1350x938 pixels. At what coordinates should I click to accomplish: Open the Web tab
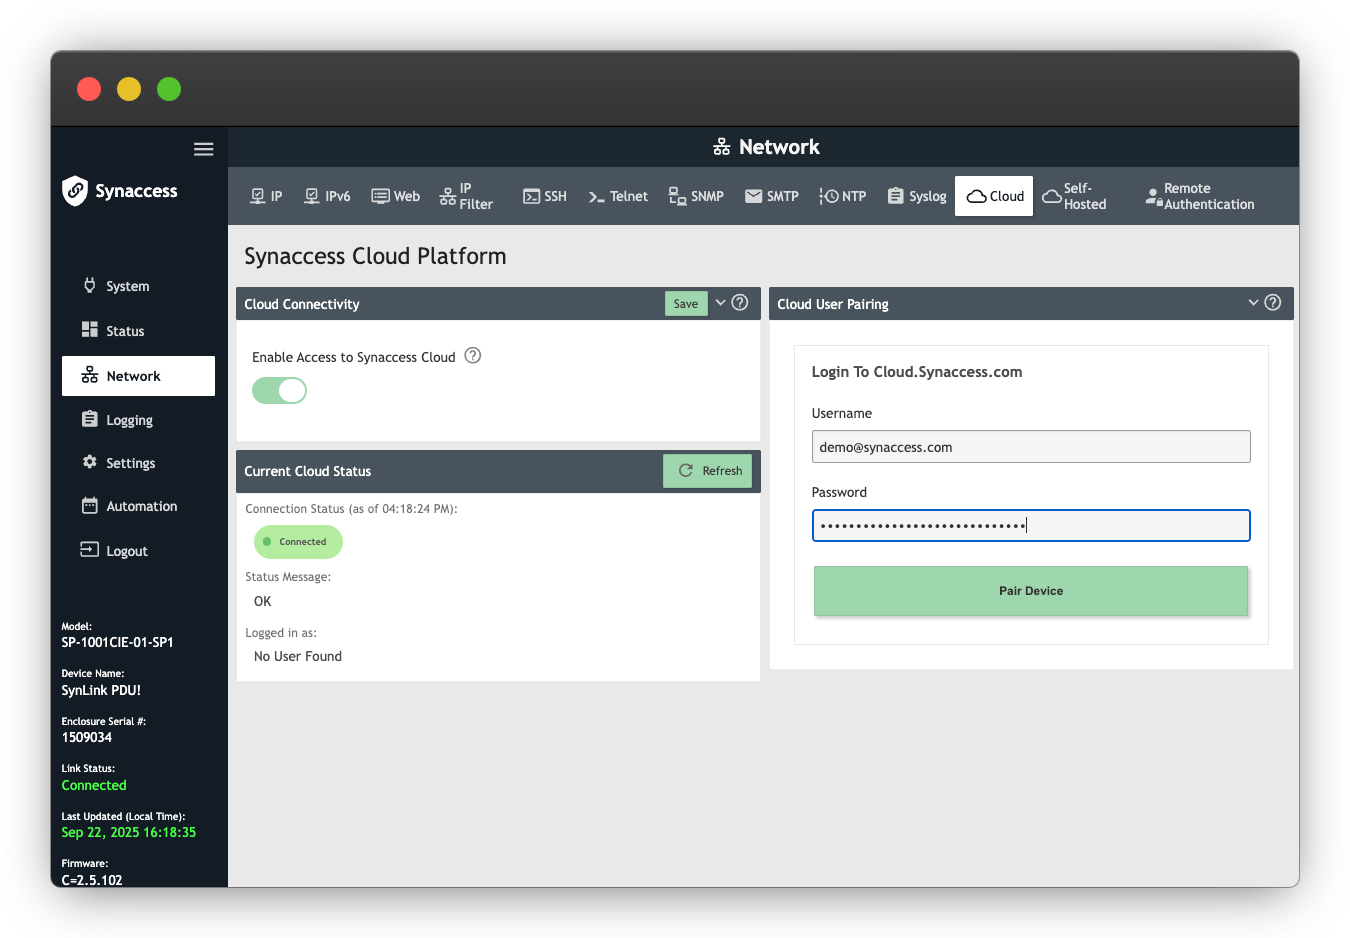click(396, 196)
